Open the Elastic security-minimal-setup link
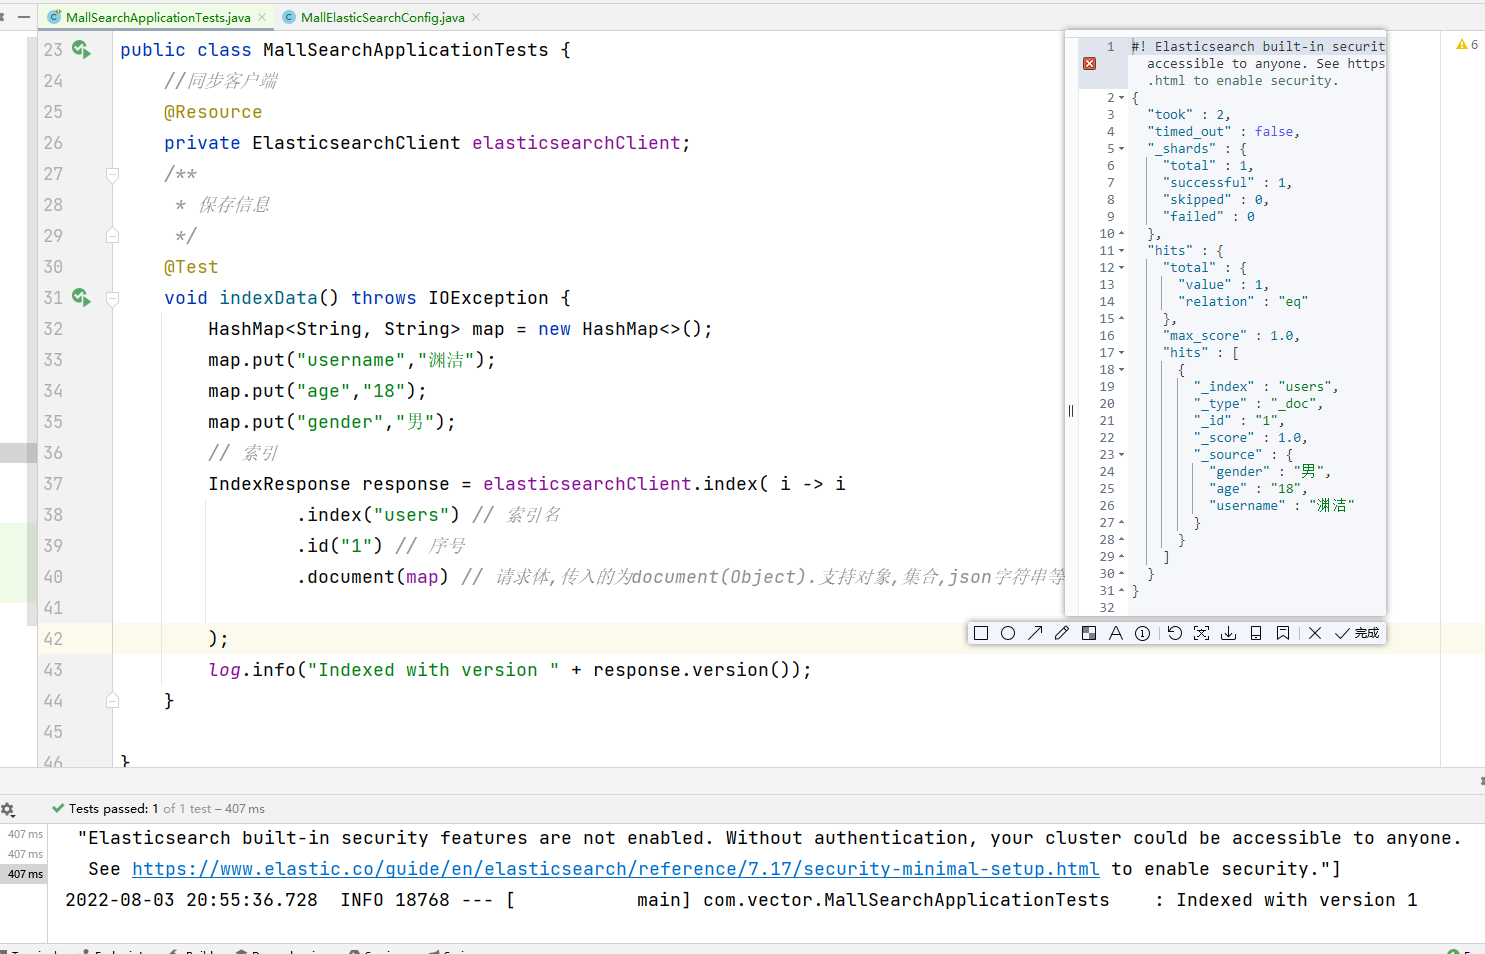The height and width of the screenshot is (954, 1485). pos(615,869)
